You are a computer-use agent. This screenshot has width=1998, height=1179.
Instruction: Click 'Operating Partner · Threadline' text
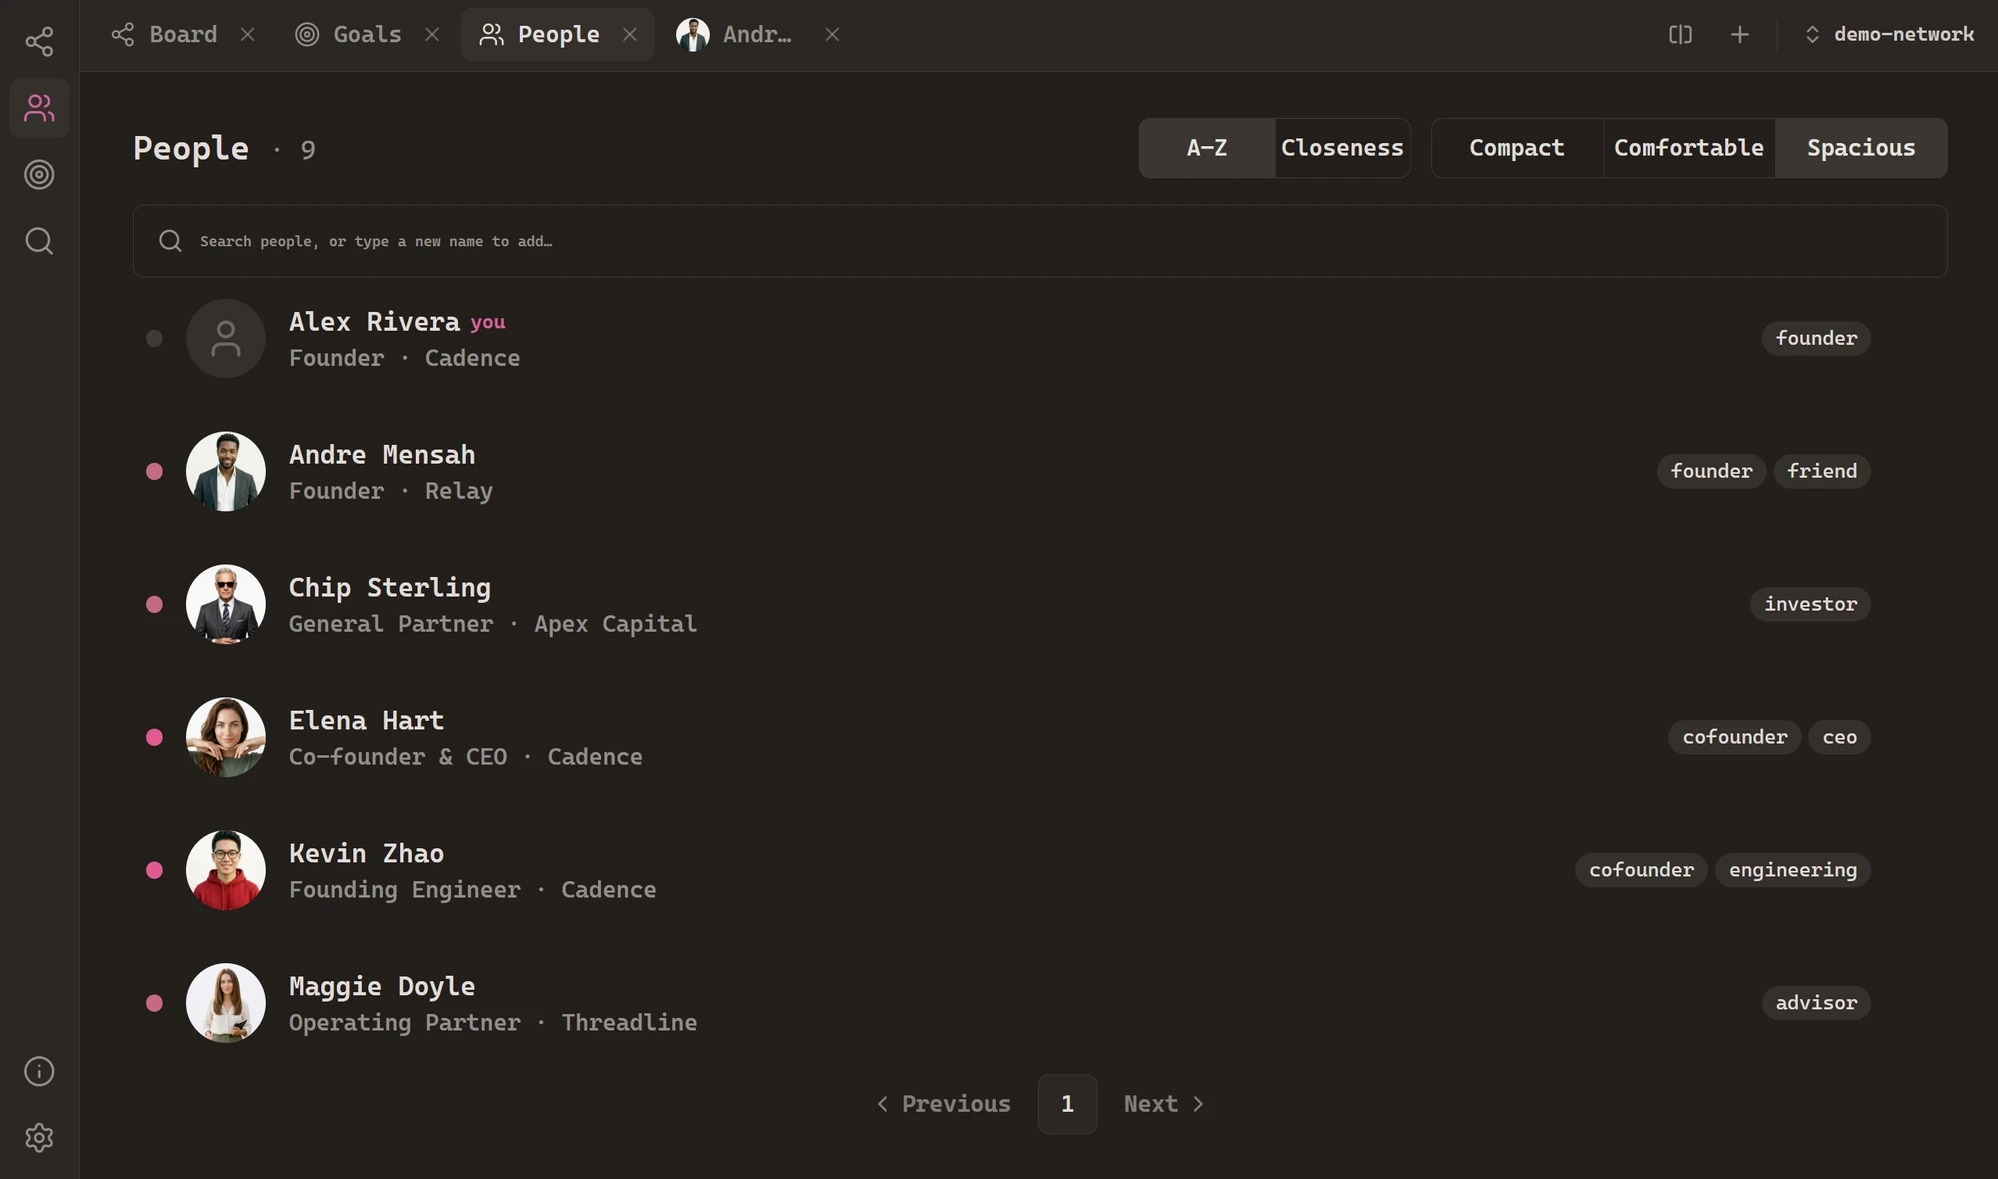493,1023
